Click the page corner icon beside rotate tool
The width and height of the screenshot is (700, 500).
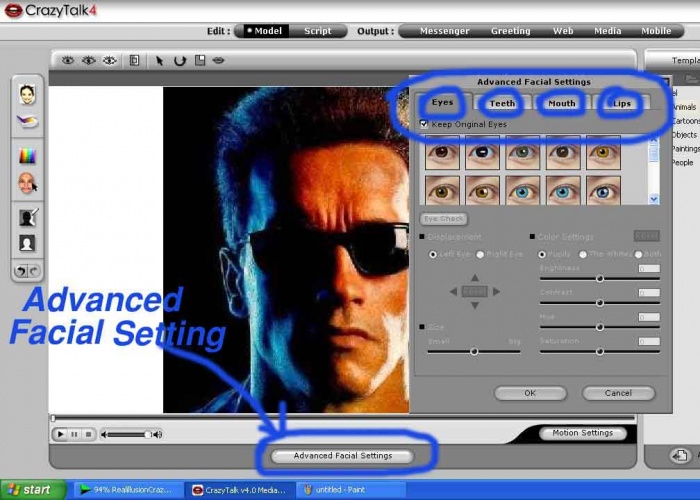click(200, 60)
